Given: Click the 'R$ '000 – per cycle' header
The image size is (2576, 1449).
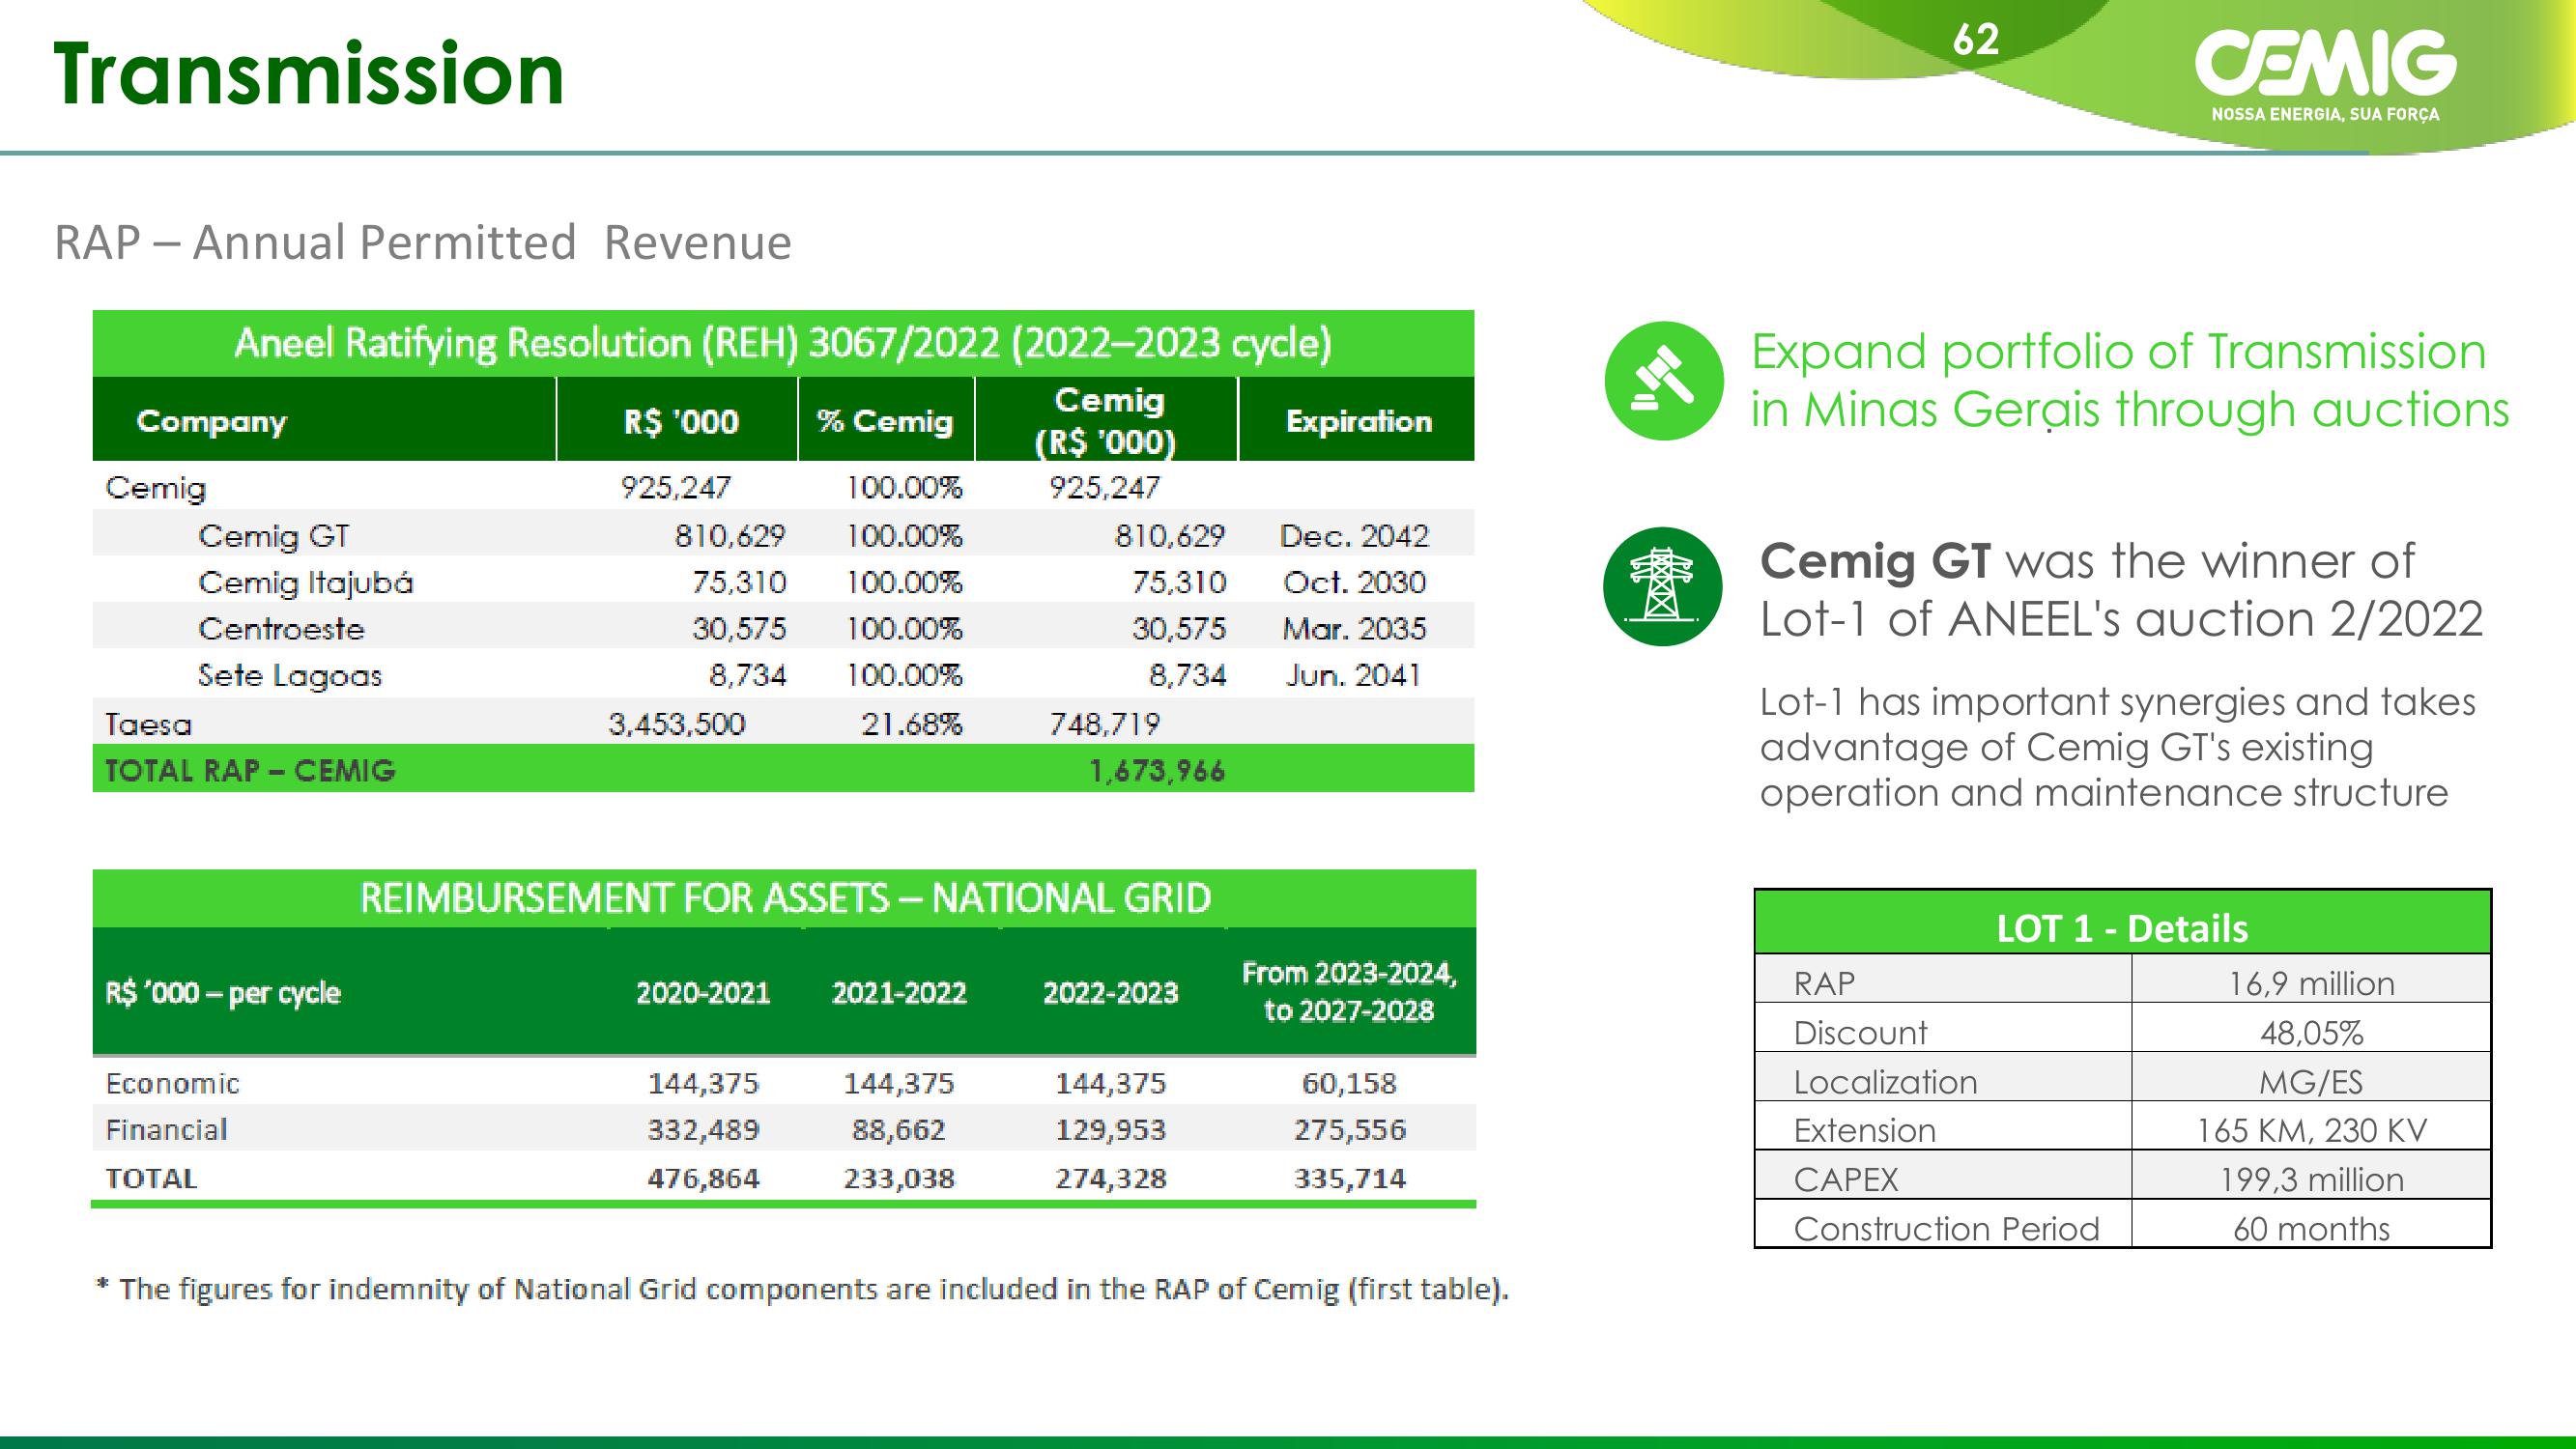Looking at the screenshot, I should click(x=222, y=993).
